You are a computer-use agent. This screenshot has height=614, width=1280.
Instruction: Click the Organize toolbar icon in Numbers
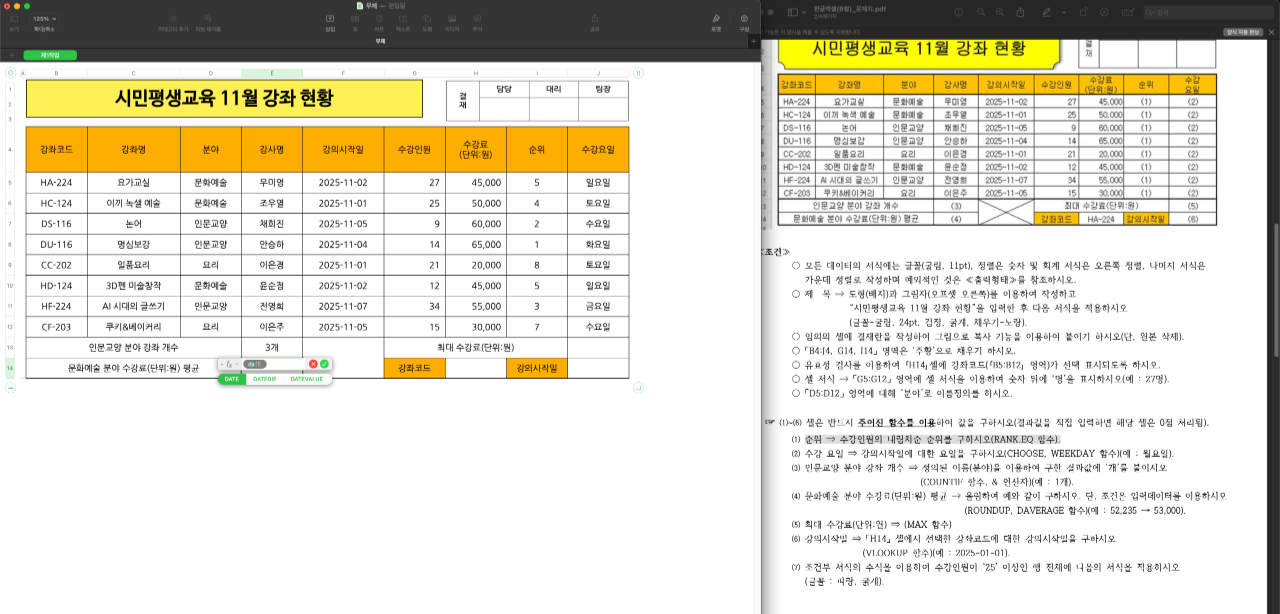click(x=743, y=19)
